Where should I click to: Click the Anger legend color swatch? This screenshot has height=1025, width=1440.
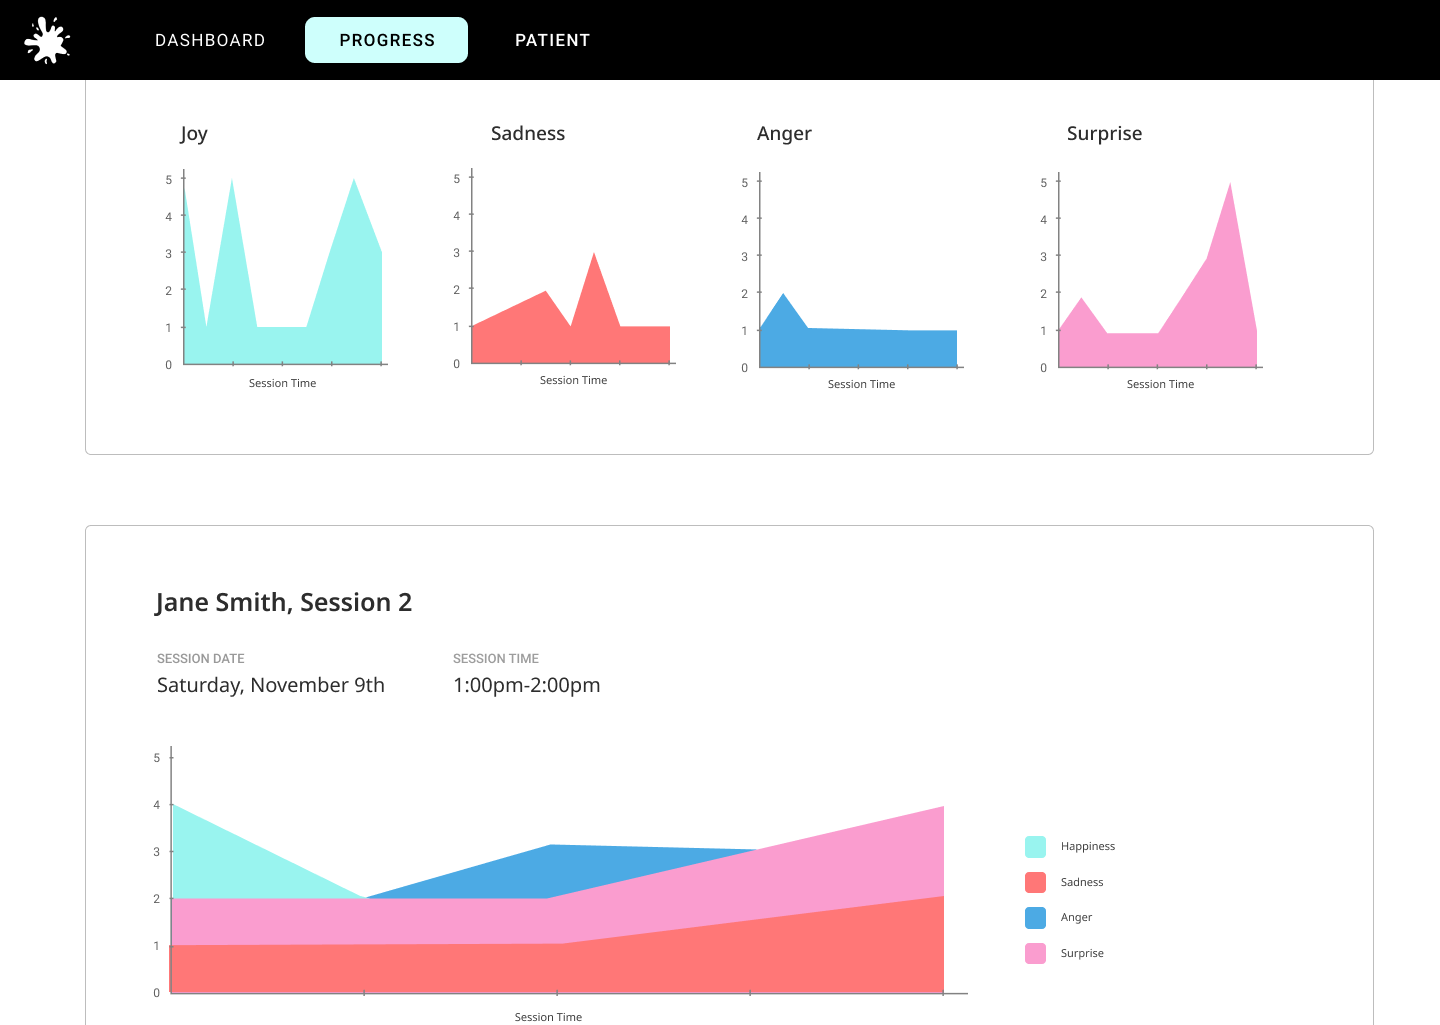[x=1035, y=918]
